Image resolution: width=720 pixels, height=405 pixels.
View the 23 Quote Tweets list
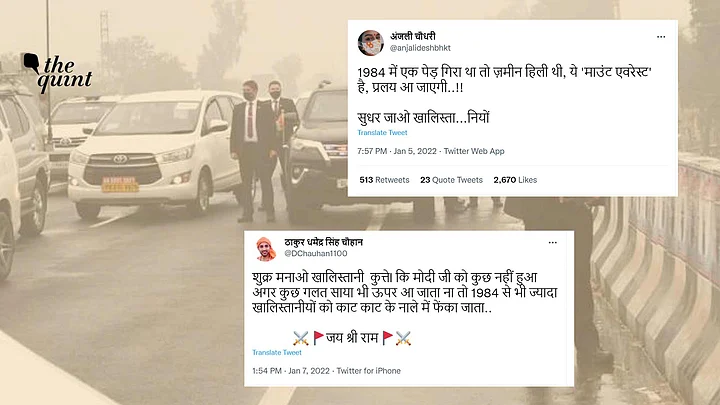pos(451,180)
